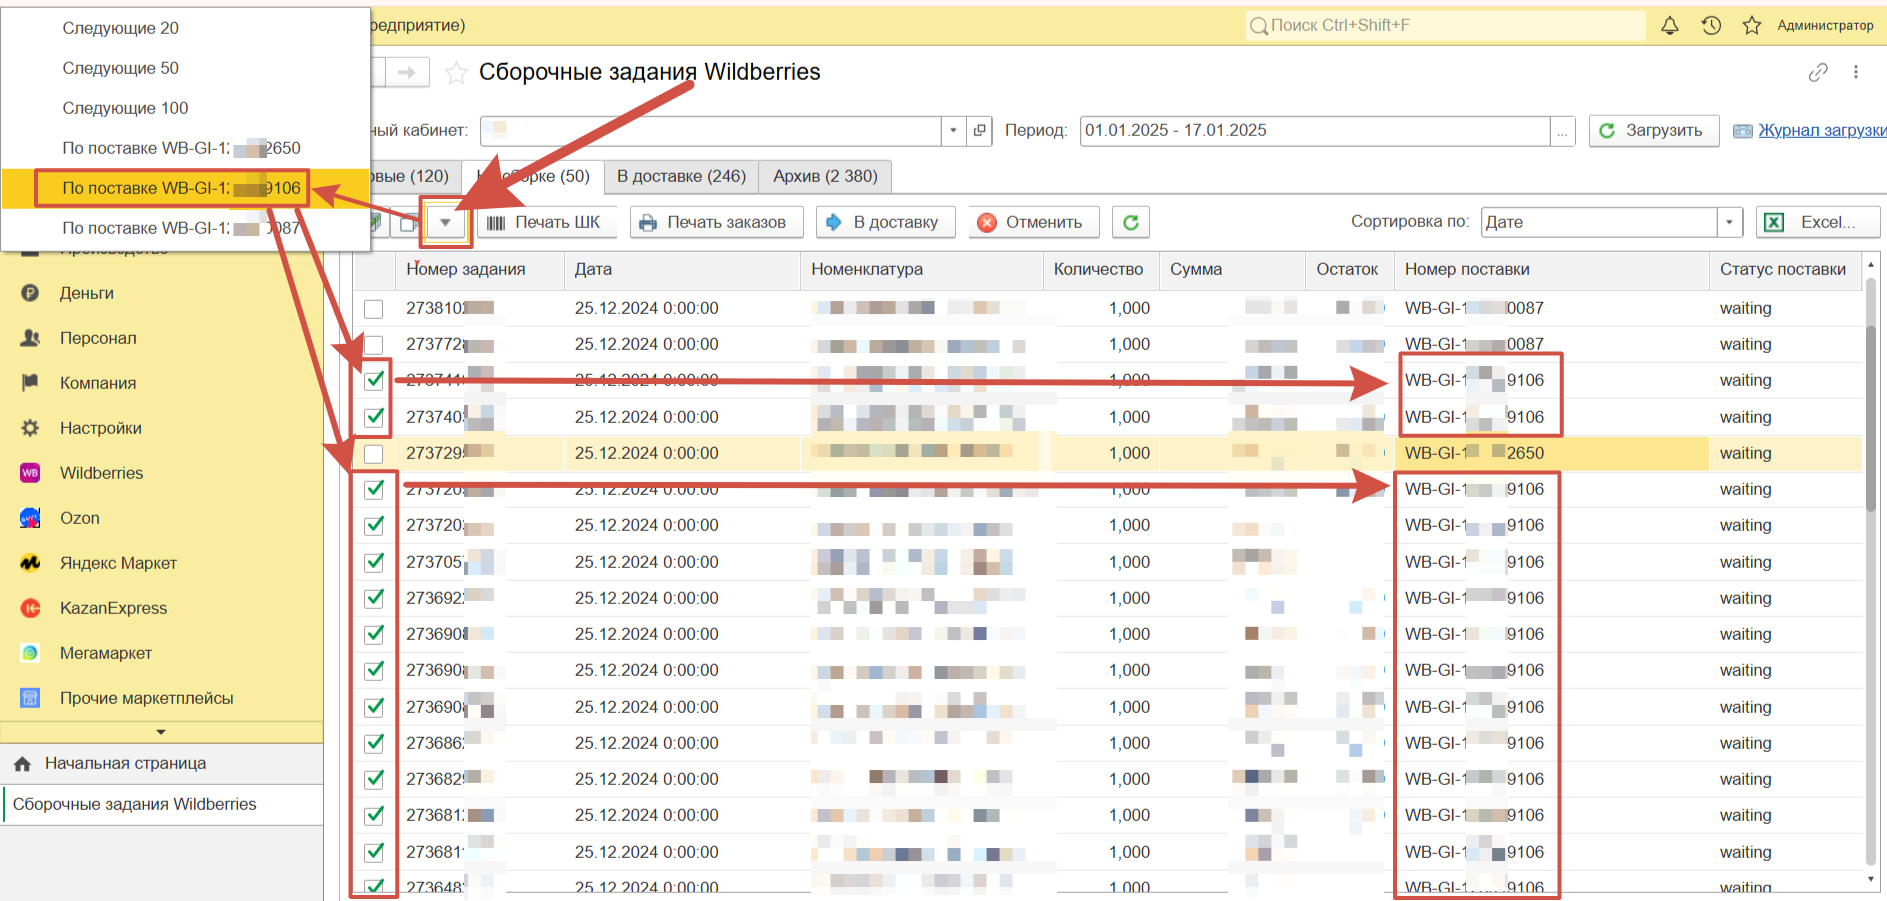Untick checkbox for task row 273692
The image size is (1887, 901).
point(374,598)
